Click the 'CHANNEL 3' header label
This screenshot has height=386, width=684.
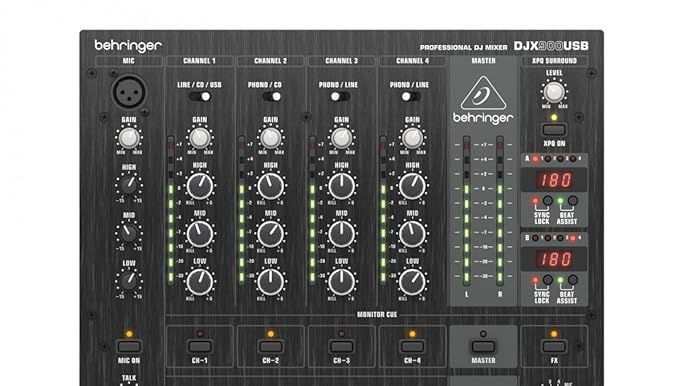pyautogui.click(x=342, y=61)
